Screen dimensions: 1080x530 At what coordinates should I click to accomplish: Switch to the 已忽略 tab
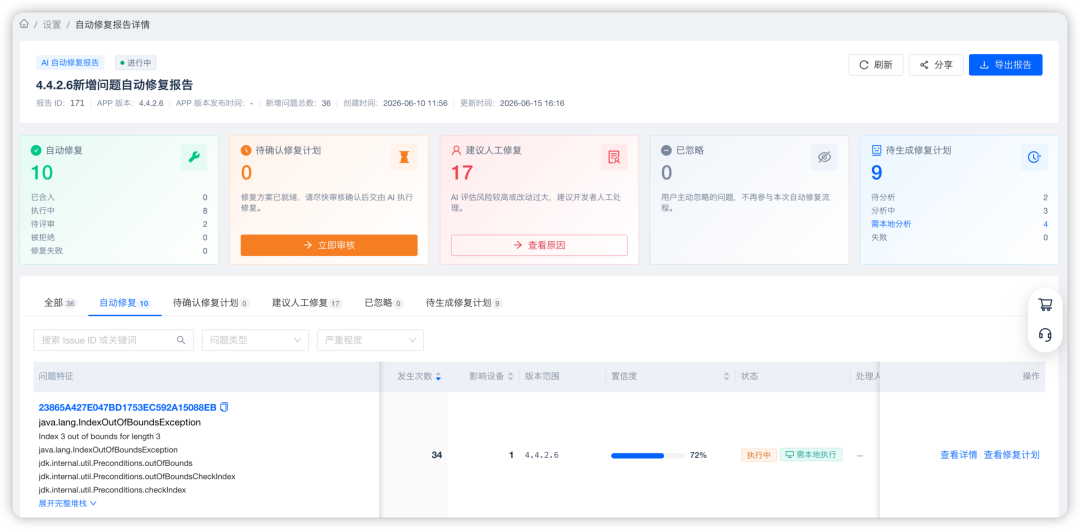coord(384,303)
